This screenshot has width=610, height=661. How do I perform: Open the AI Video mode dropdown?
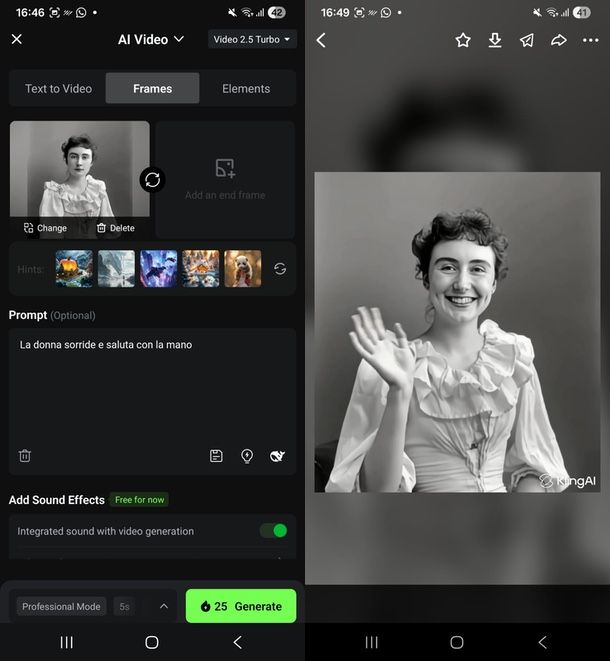151,40
